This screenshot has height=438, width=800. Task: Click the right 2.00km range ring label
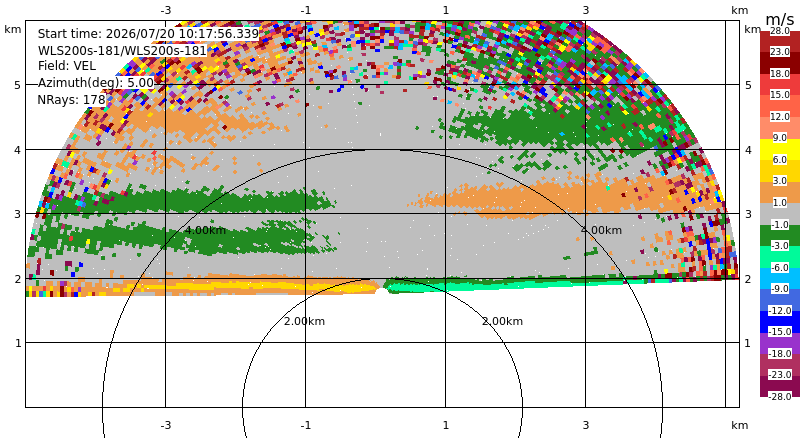point(503,321)
